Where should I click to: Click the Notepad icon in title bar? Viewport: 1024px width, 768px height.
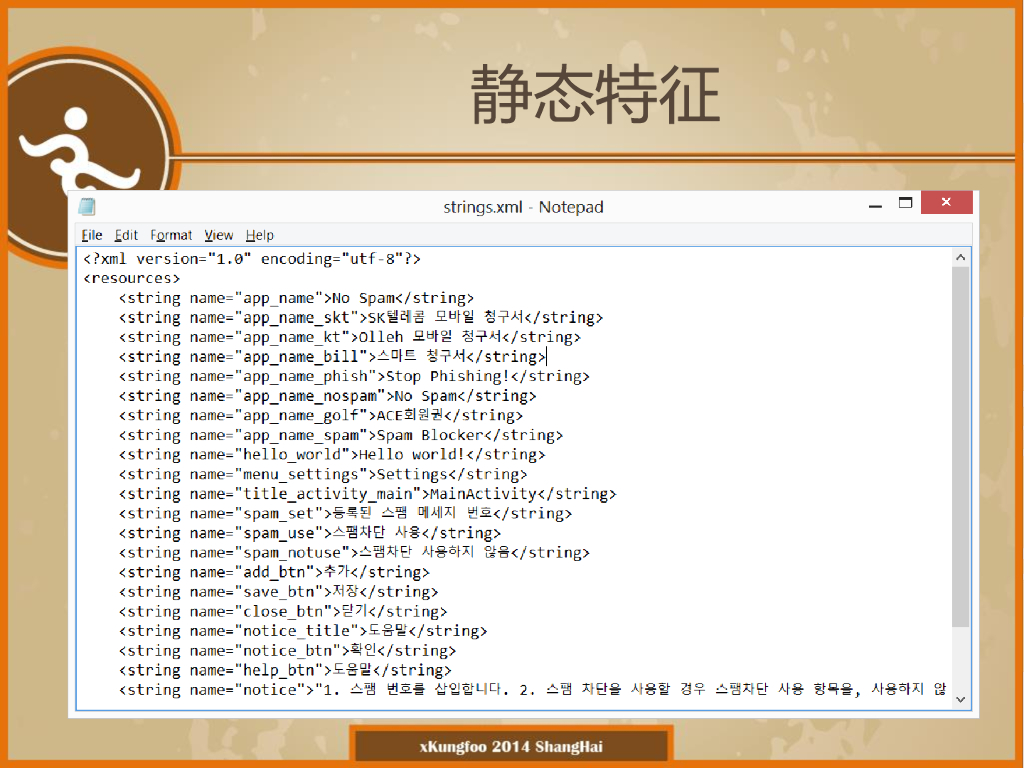(87, 207)
